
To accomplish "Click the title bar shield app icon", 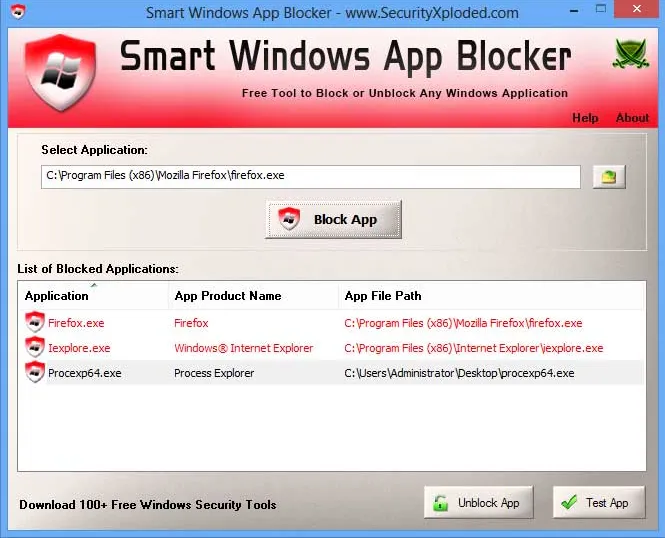I will (18, 11).
